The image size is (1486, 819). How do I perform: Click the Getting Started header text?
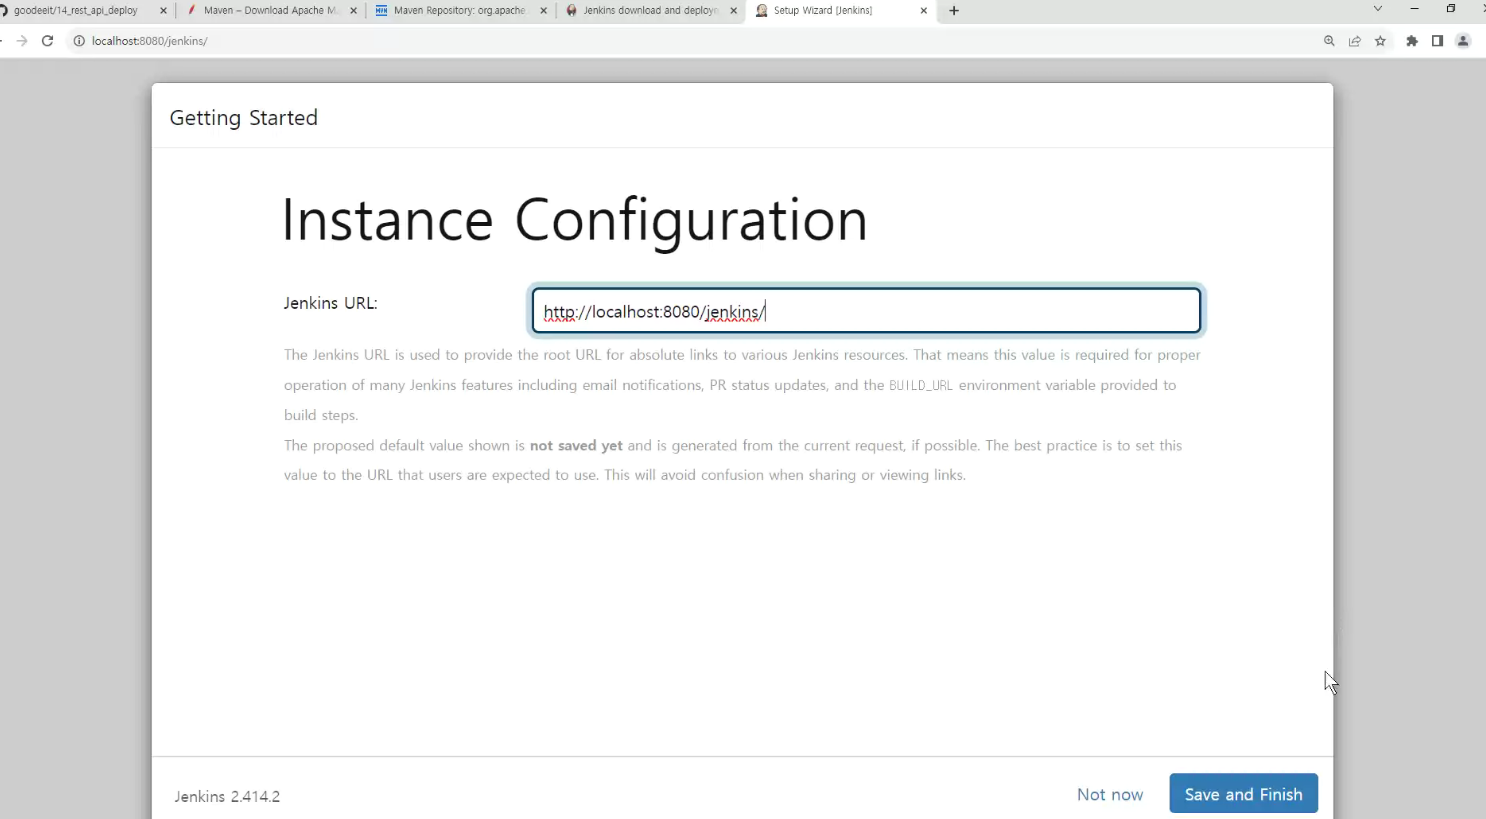click(x=244, y=118)
